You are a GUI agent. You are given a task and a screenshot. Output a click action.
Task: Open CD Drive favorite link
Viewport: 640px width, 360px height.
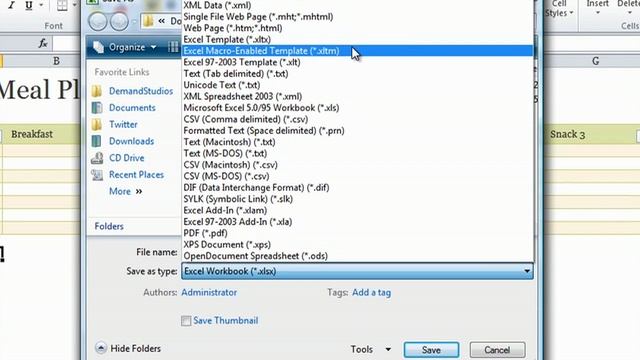tap(127, 158)
